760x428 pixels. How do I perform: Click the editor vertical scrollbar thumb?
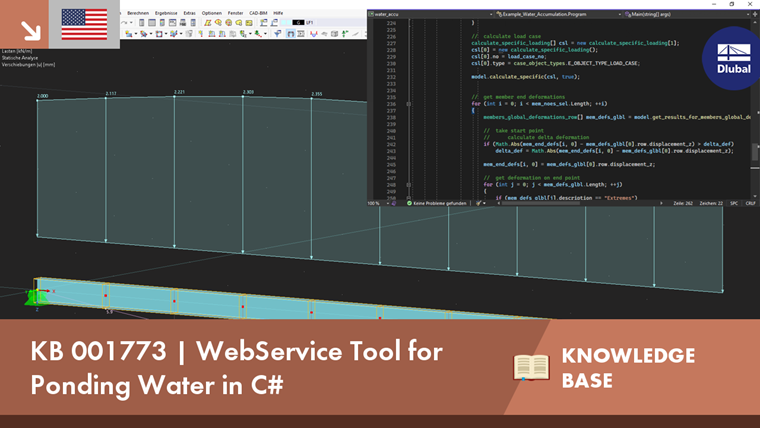pos(755,151)
